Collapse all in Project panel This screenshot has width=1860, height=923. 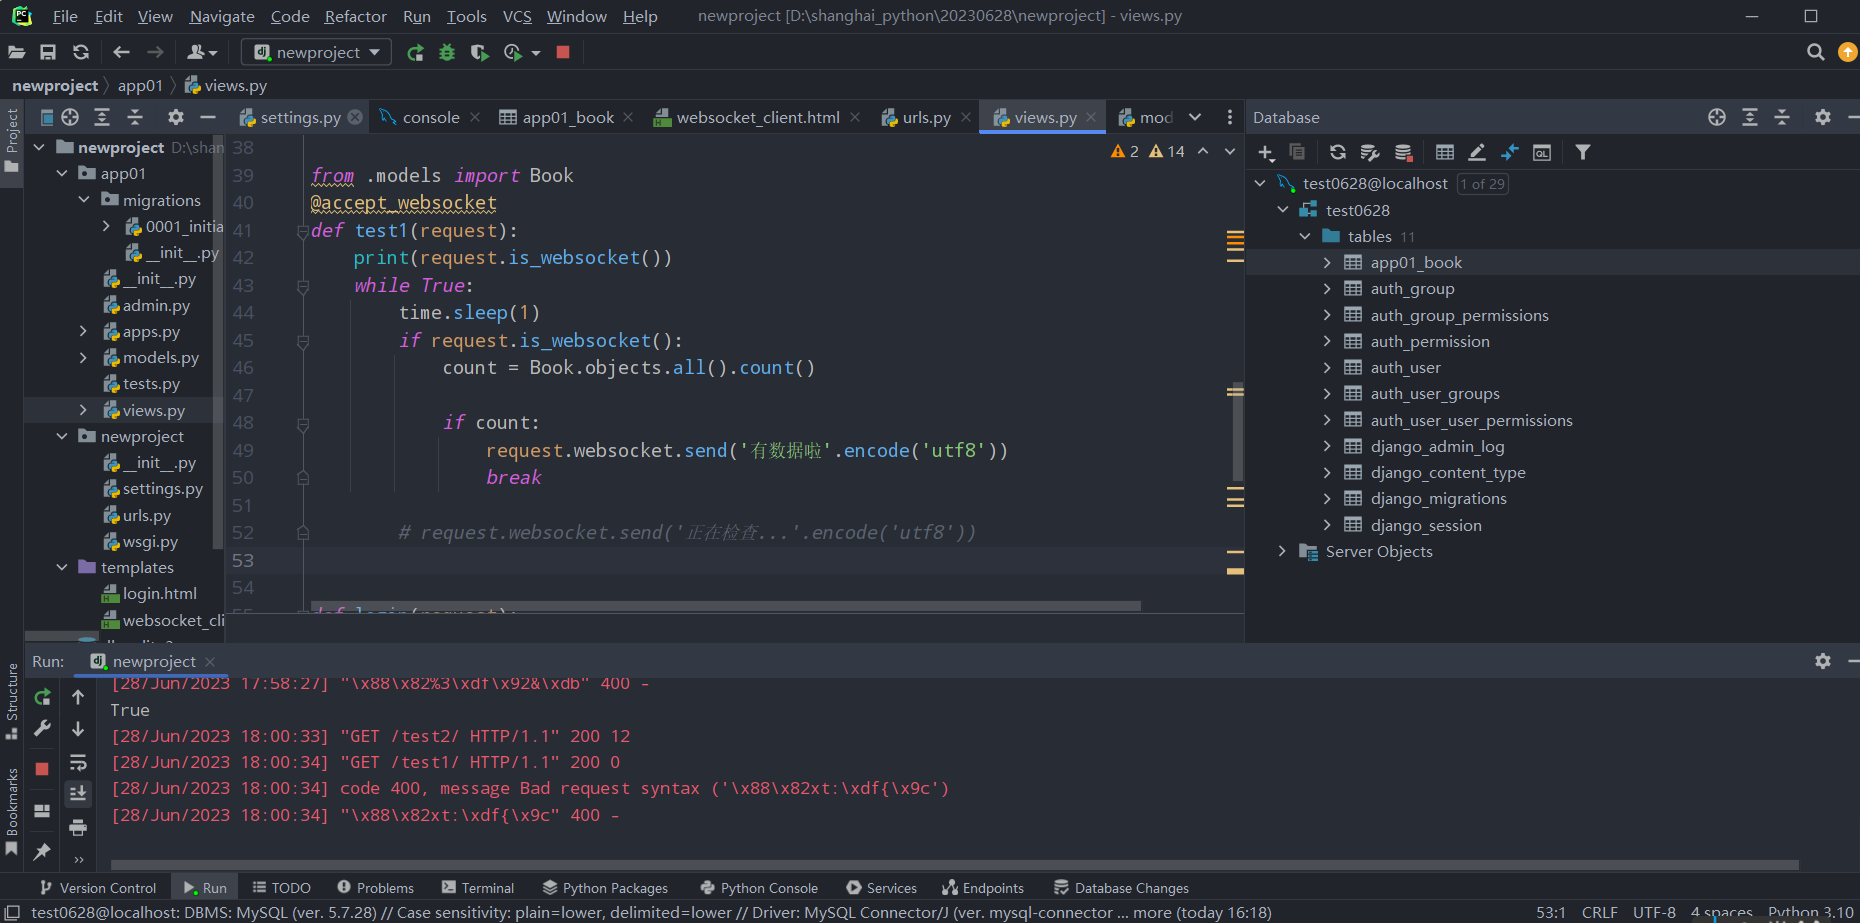tap(135, 117)
